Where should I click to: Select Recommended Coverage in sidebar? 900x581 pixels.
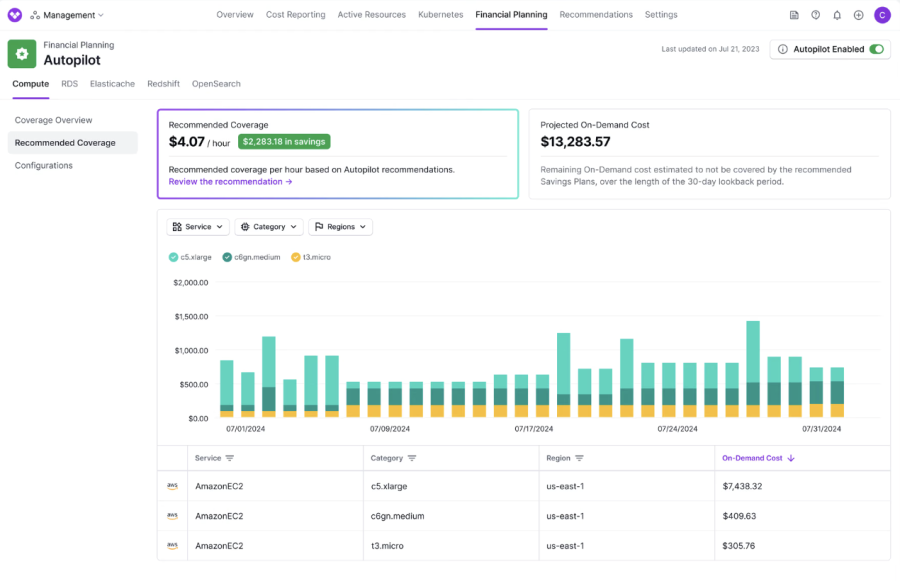click(x=72, y=143)
